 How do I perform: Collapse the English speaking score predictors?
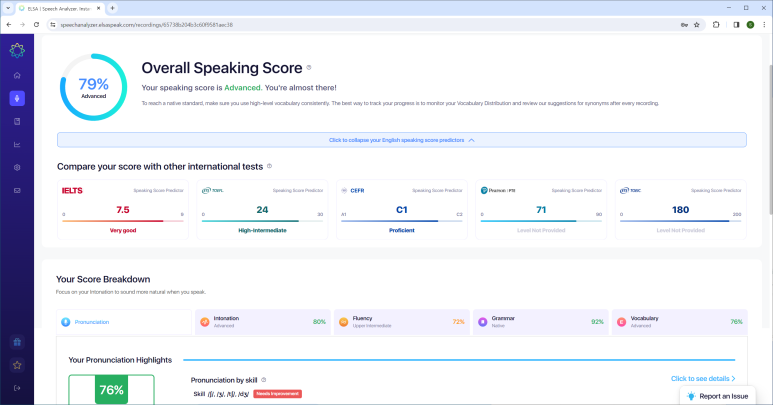[x=402, y=140]
